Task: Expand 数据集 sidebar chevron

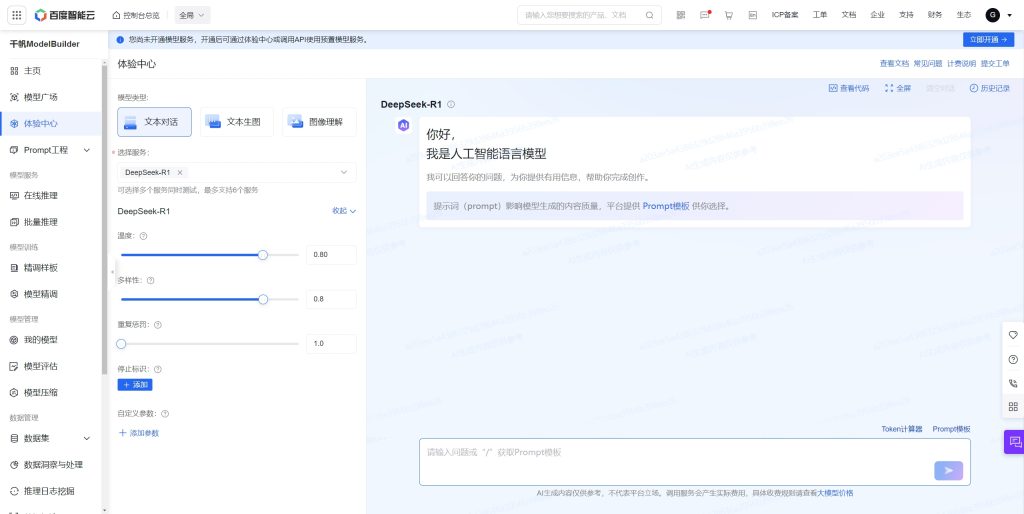Action: tap(87, 438)
